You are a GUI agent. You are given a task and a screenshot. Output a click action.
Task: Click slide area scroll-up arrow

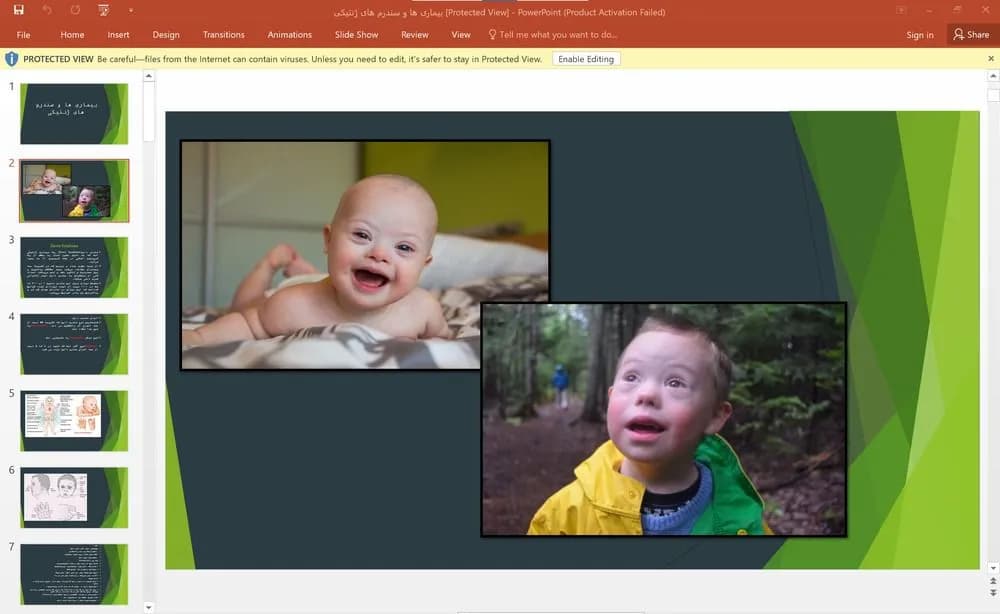point(993,76)
